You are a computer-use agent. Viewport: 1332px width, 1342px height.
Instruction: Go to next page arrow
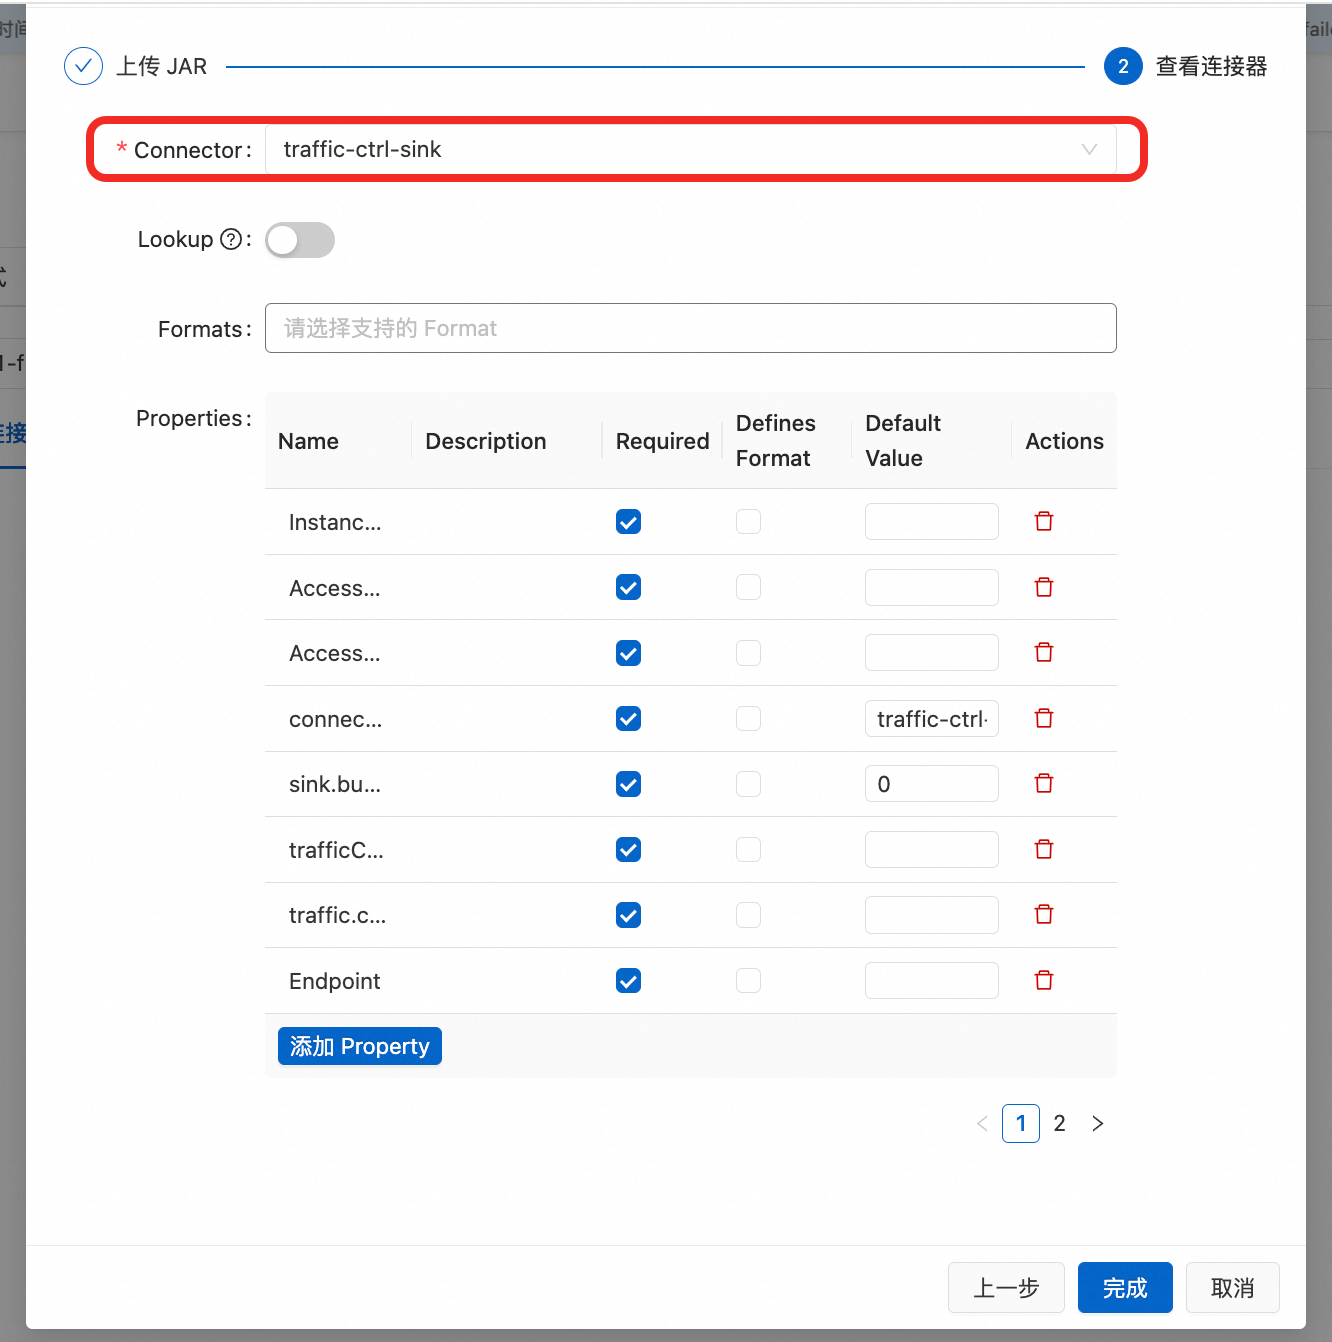[x=1098, y=1123]
